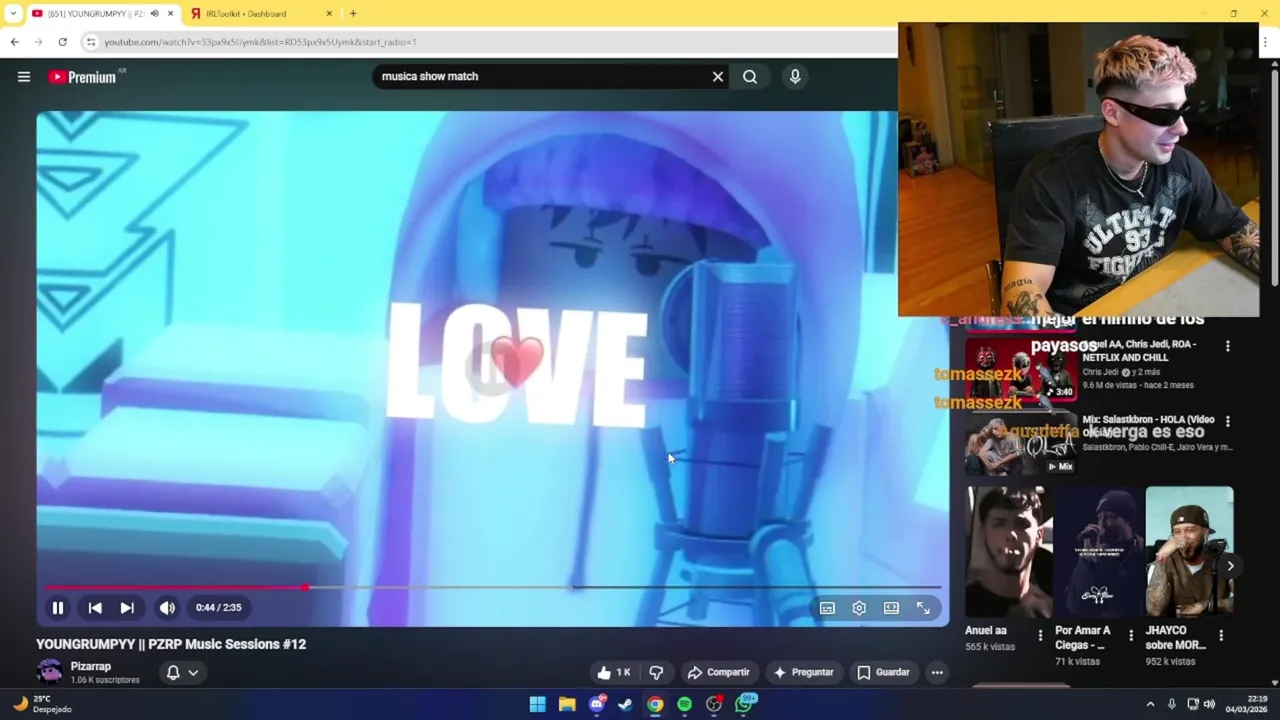Image resolution: width=1280 pixels, height=720 pixels.
Task: Open File Explorer from taskbar
Action: (x=567, y=704)
